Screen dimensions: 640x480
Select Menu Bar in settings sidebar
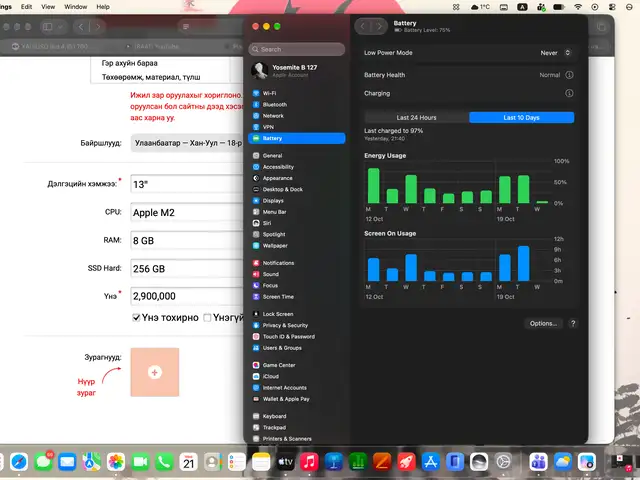(297, 212)
